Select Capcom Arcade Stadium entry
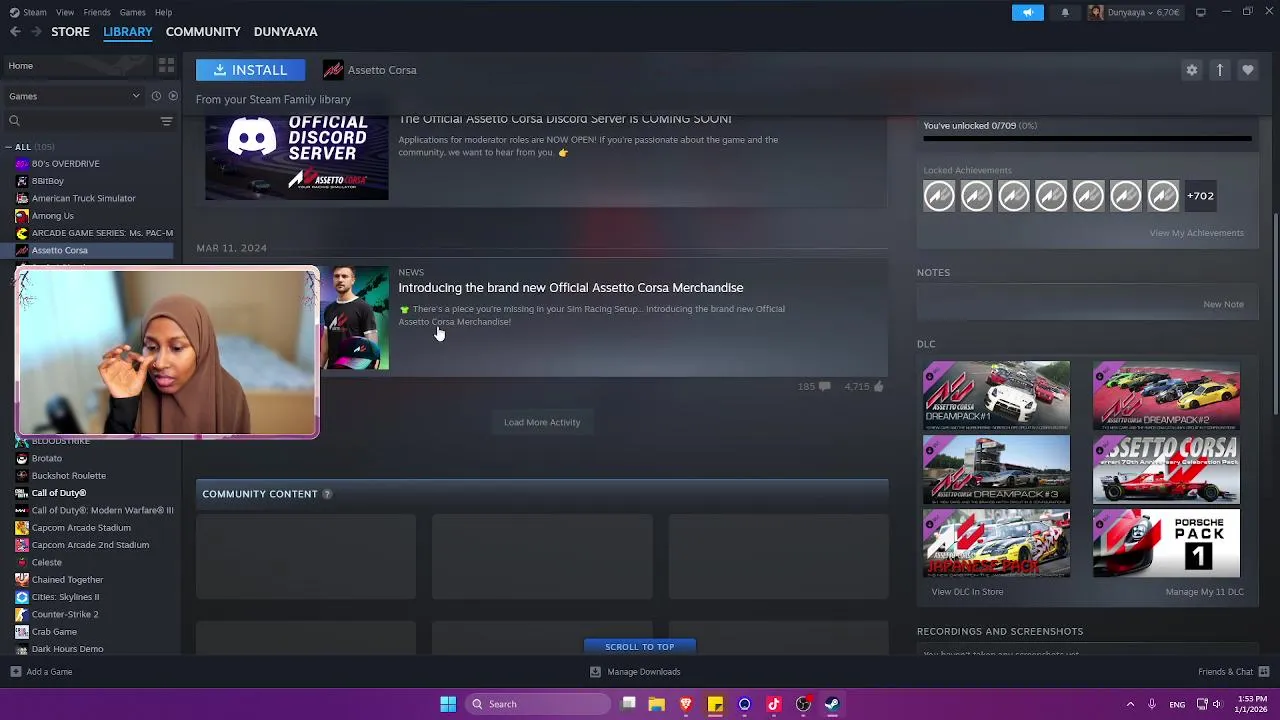This screenshot has width=1280, height=720. [x=80, y=528]
